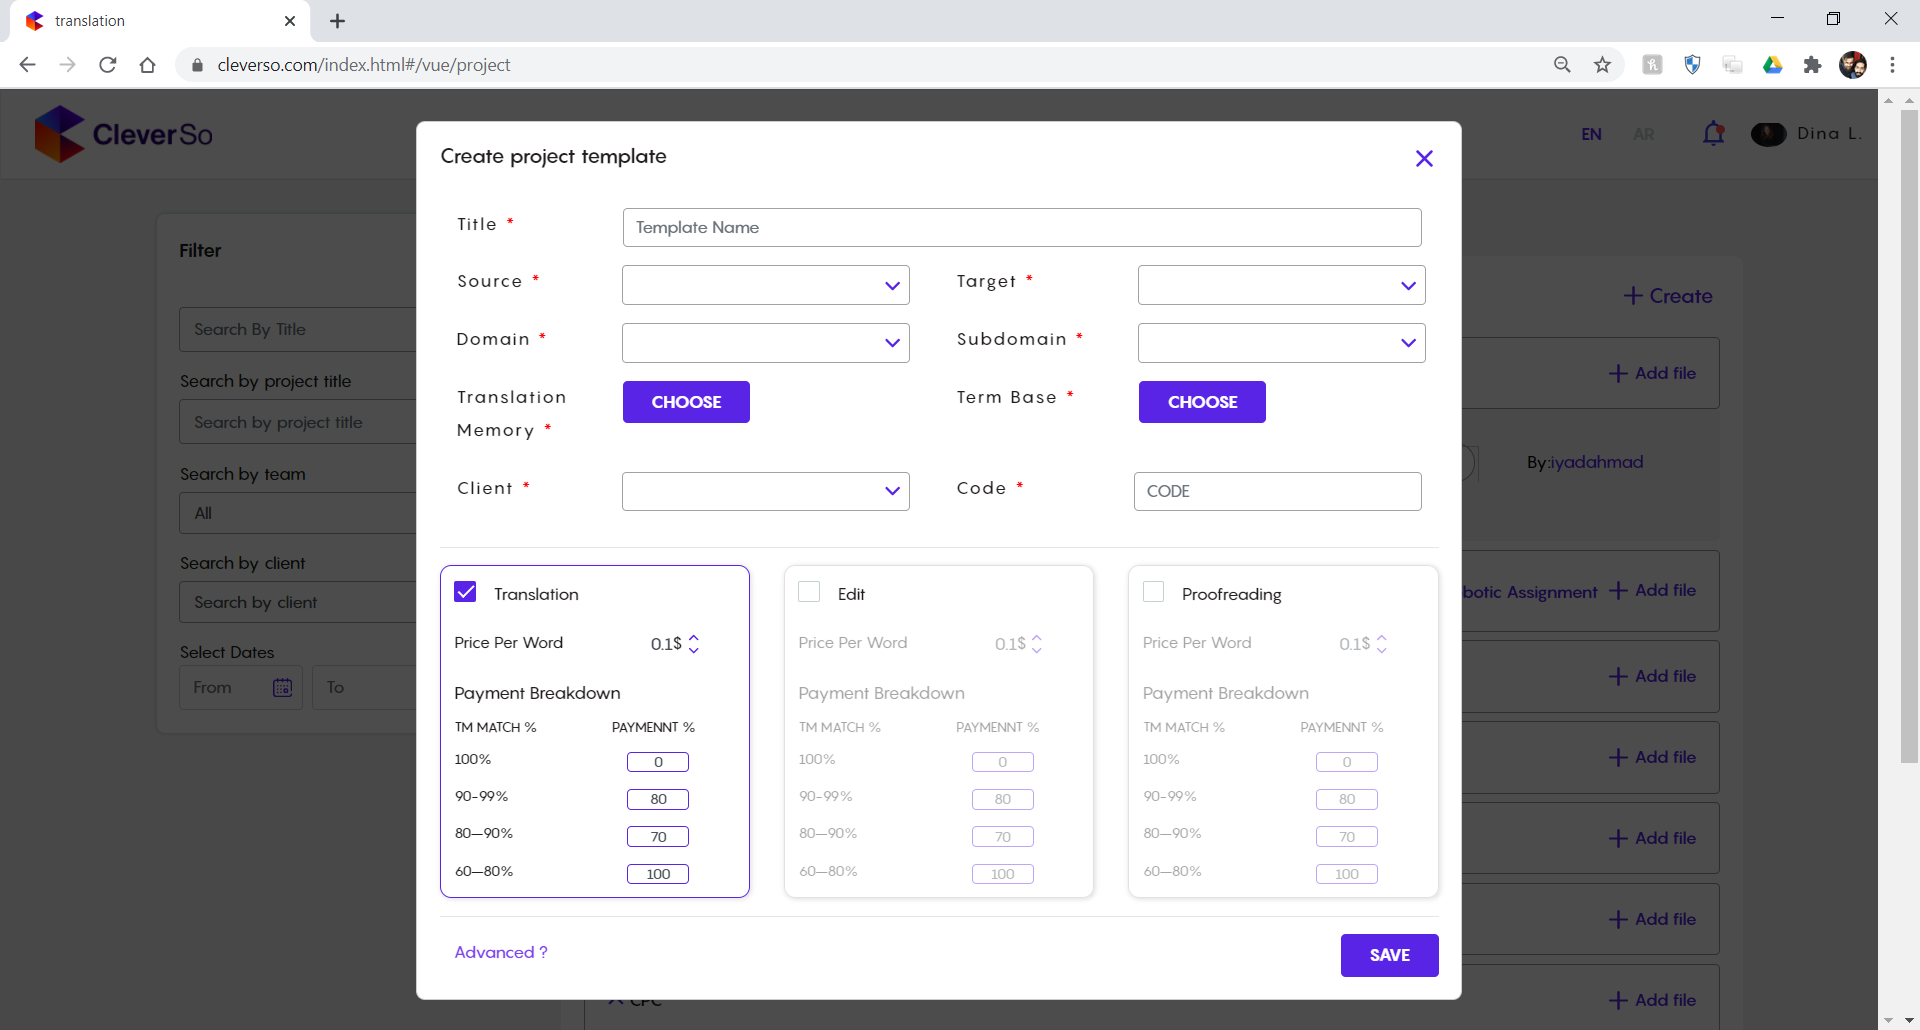This screenshot has width=1920, height=1030.
Task: Close the Create project template dialog
Action: coord(1424,158)
